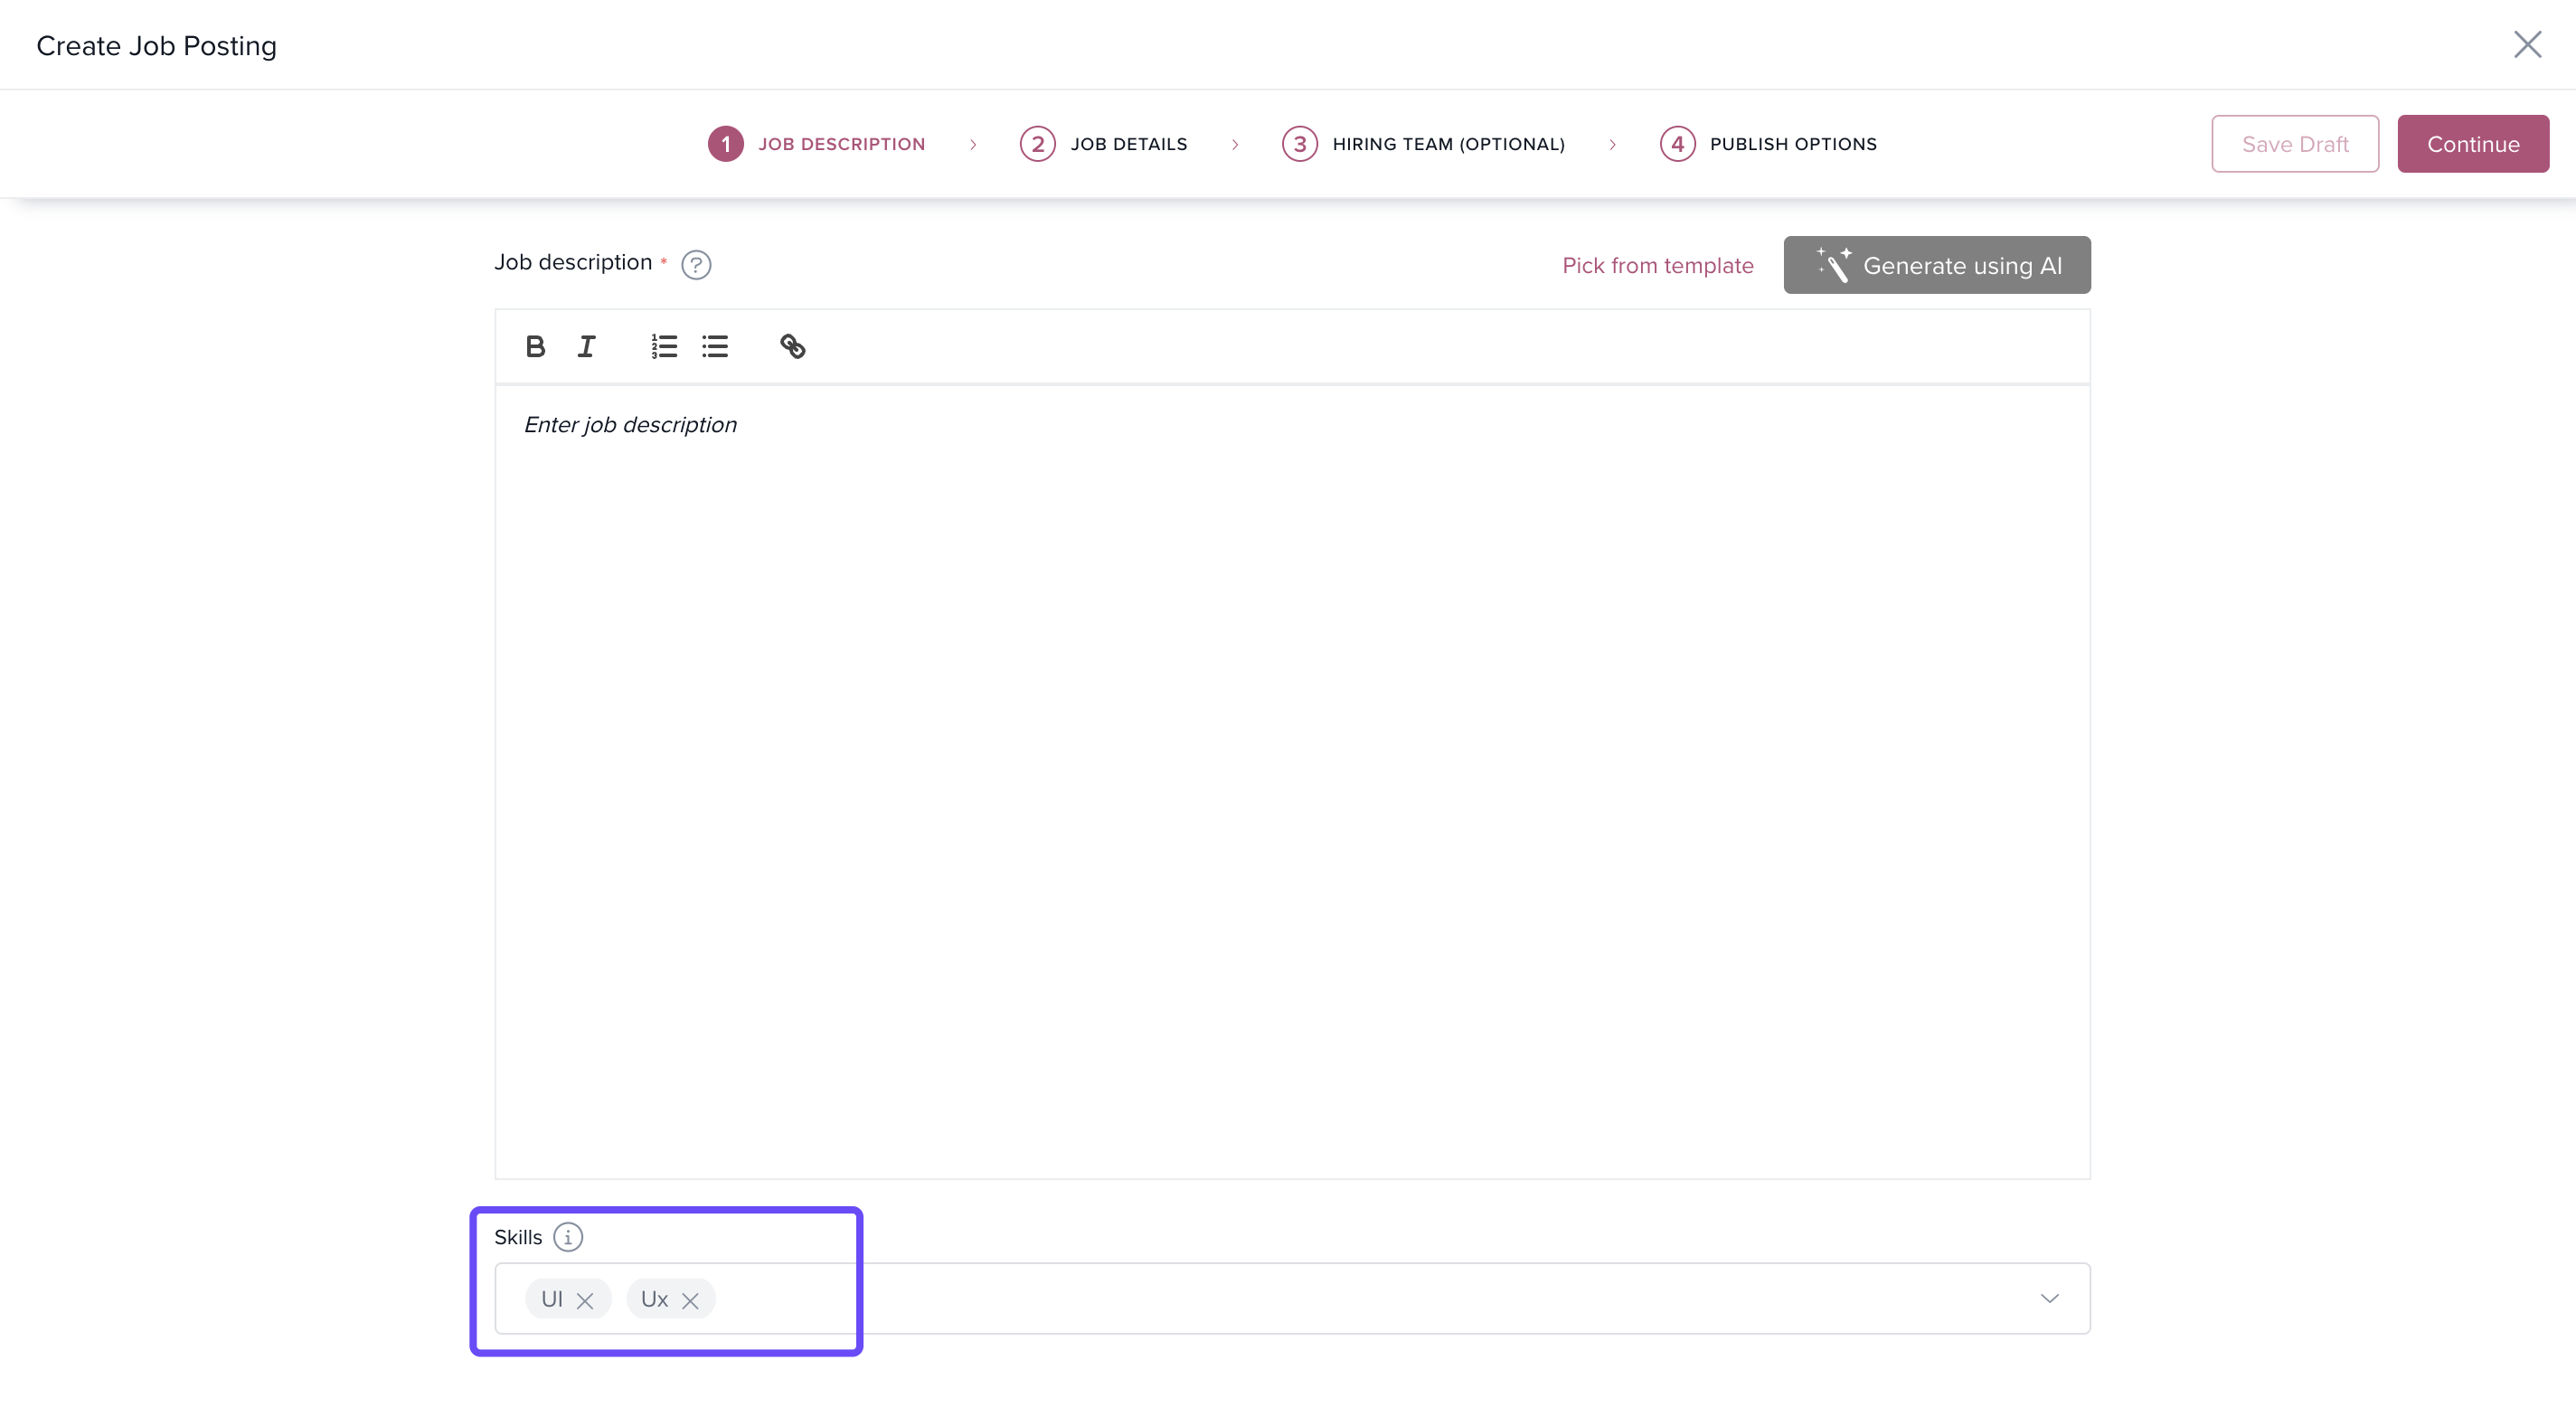Image resolution: width=2576 pixels, height=1407 pixels.
Task: Open job description help tooltip icon
Action: tap(696, 264)
